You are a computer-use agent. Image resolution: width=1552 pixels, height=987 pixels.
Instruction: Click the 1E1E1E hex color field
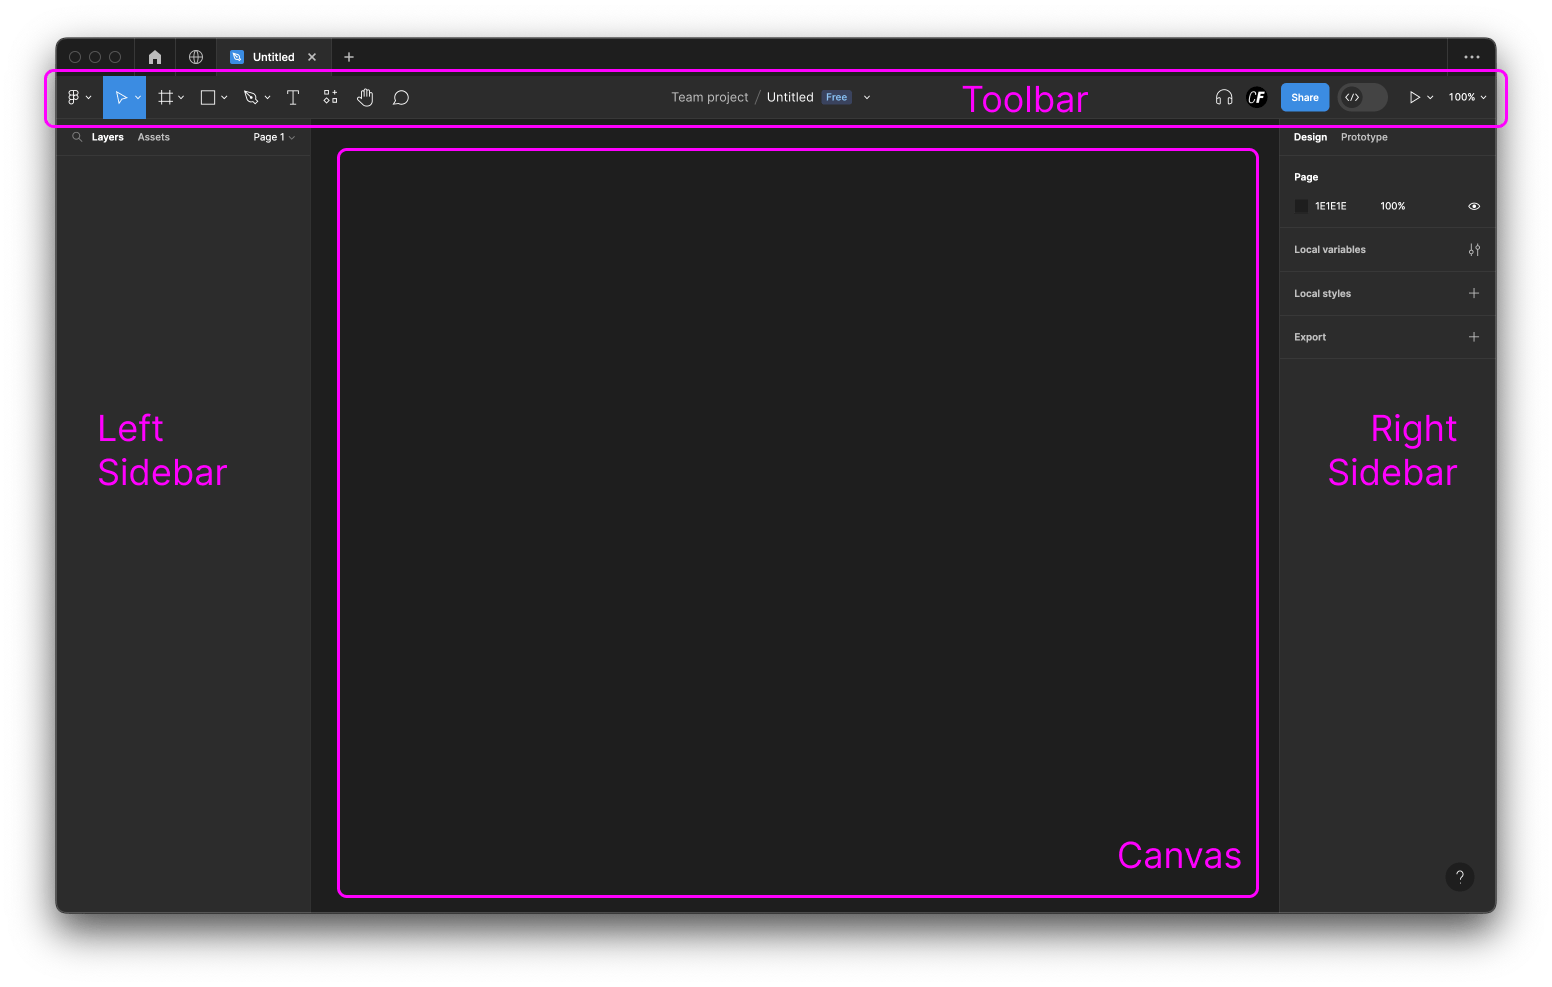coord(1331,206)
